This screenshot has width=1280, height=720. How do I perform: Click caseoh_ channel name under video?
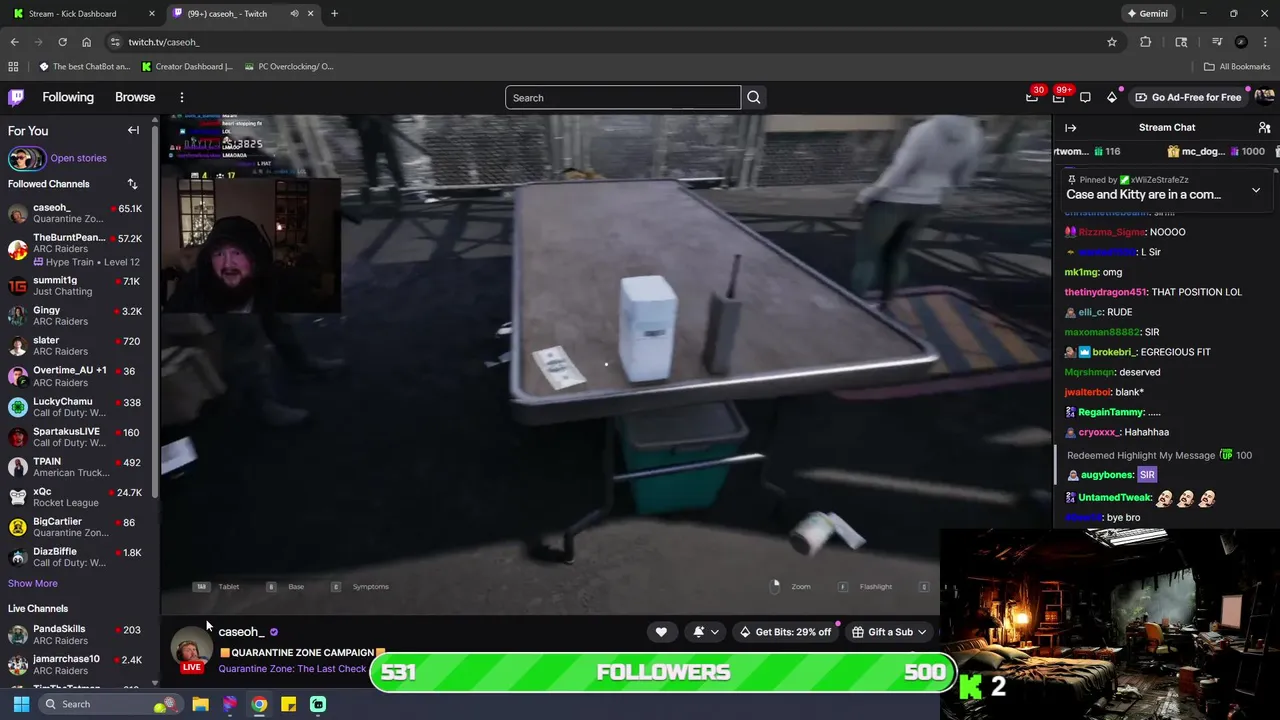point(241,632)
